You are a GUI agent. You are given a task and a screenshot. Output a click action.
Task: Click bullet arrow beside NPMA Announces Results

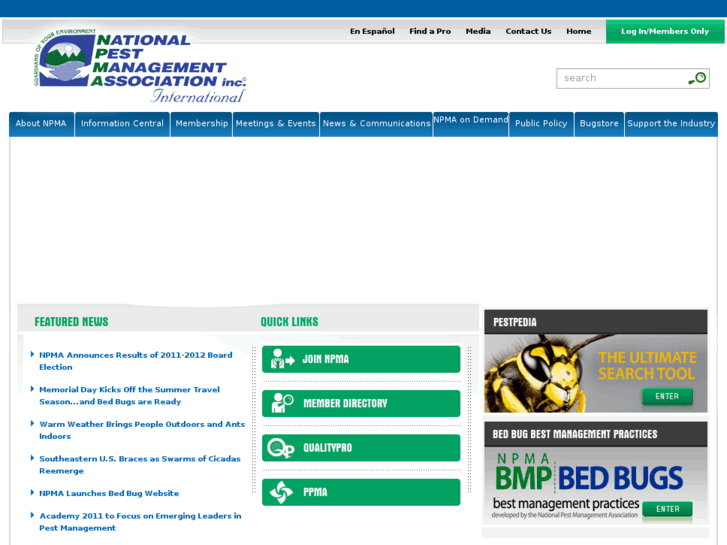click(32, 354)
